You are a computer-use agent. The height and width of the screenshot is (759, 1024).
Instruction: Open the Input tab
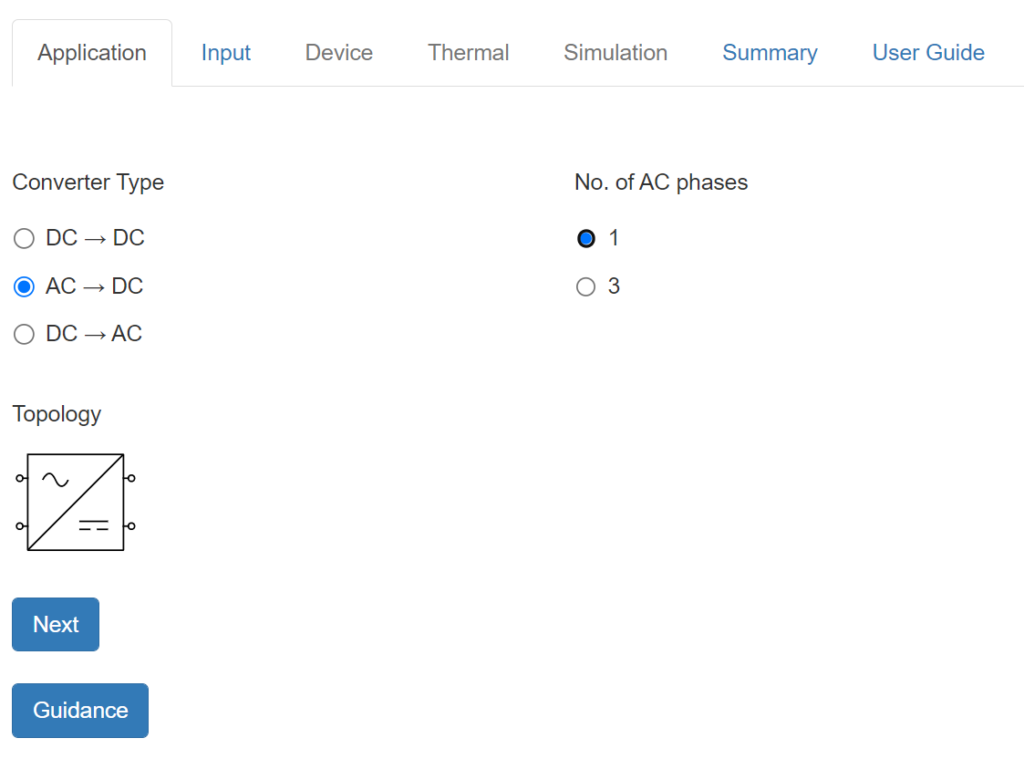(x=226, y=53)
